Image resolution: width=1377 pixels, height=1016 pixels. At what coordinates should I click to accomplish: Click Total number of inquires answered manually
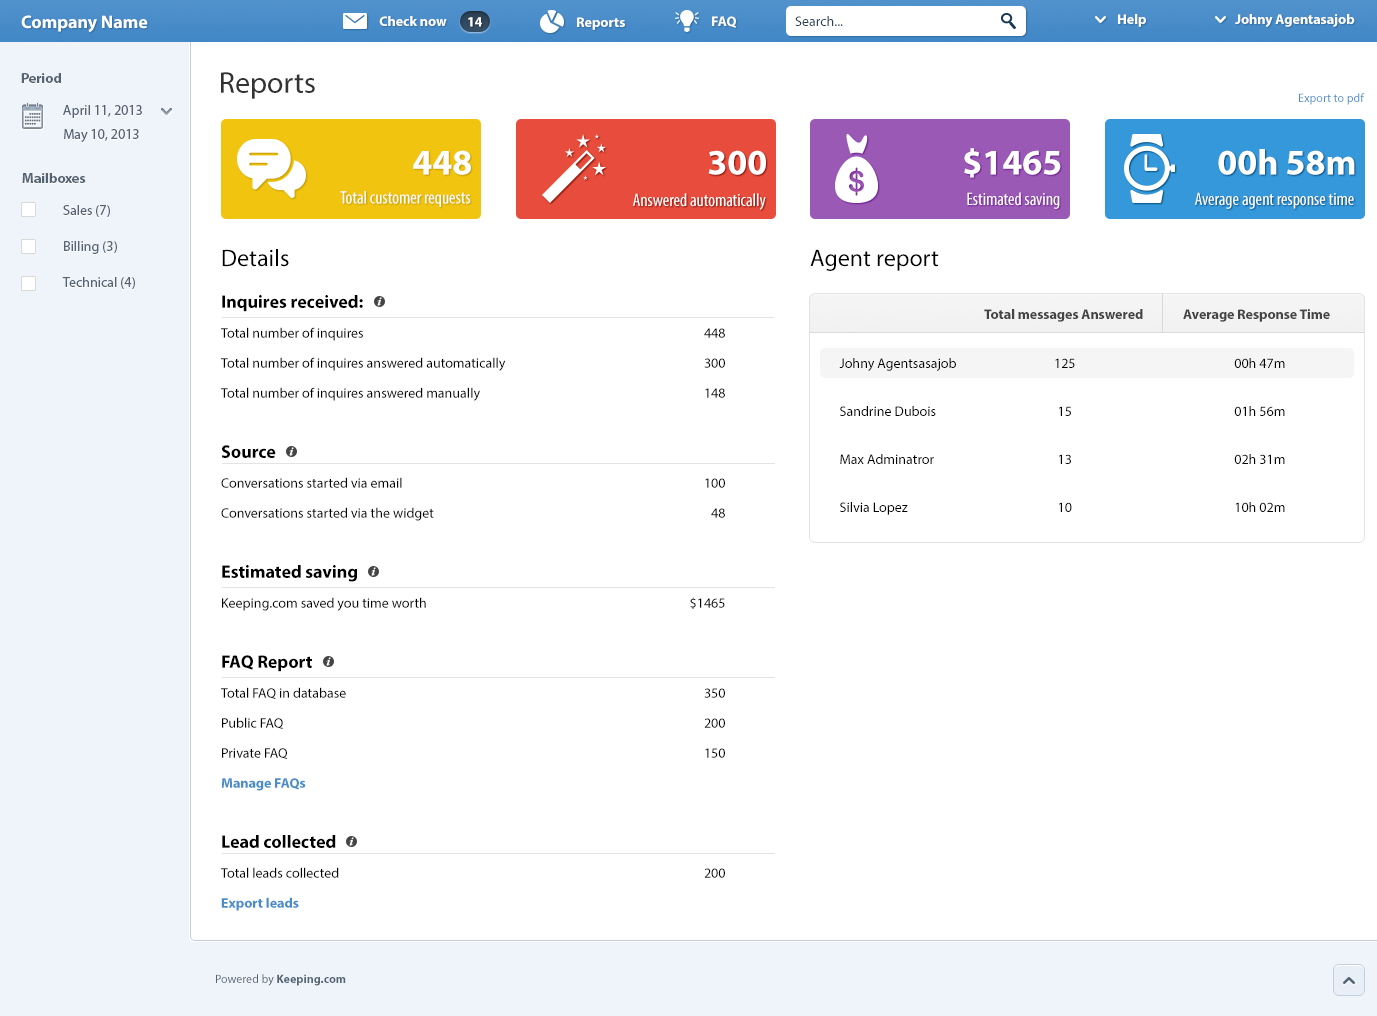(x=350, y=393)
